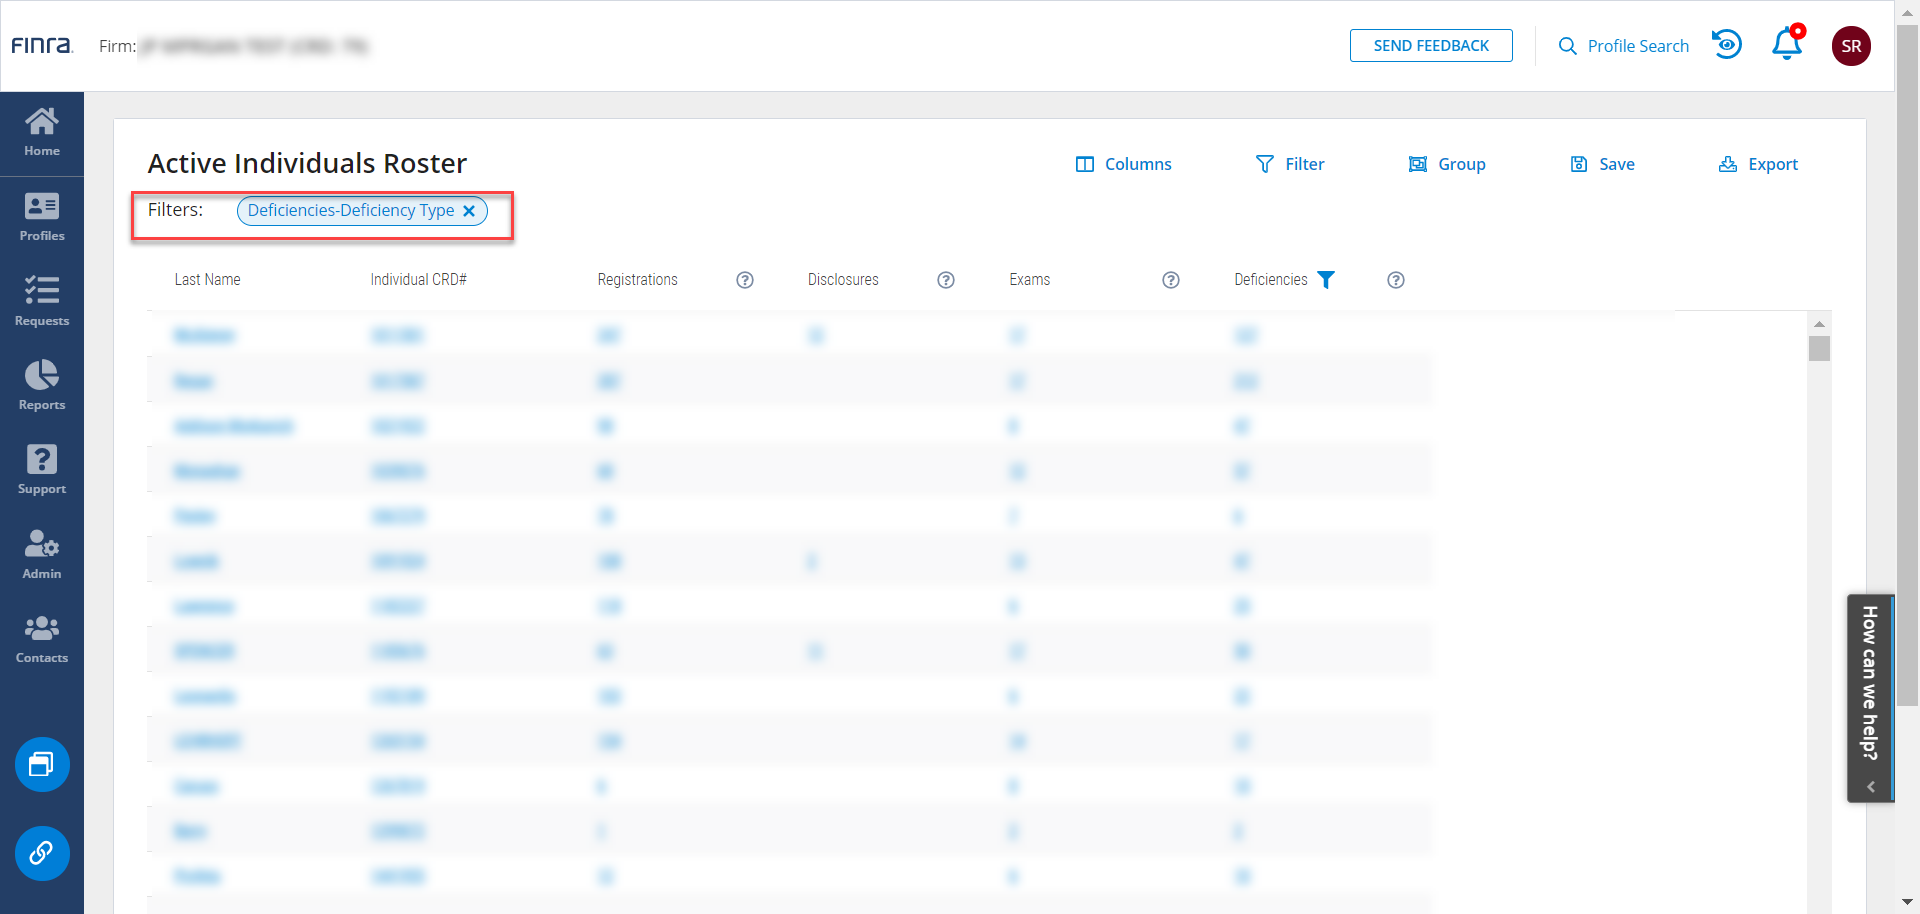1920x914 pixels.
Task: Open the Columns chooser
Action: (1123, 164)
